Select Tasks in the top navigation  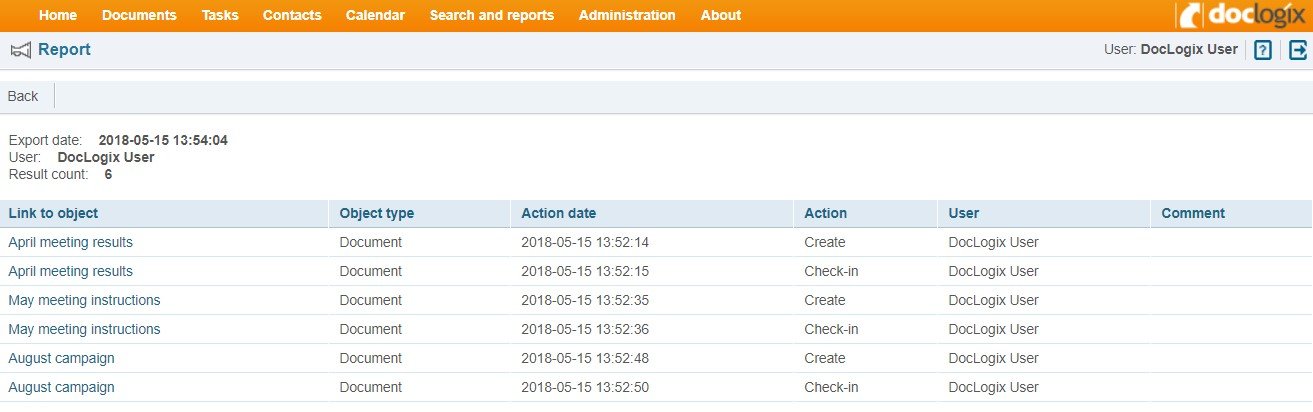point(220,15)
